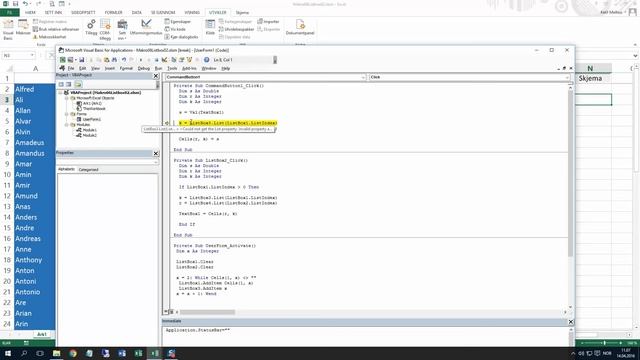Open the Run menu in VBA editor
The height and width of the screenshot is (360, 640).
(158, 68)
